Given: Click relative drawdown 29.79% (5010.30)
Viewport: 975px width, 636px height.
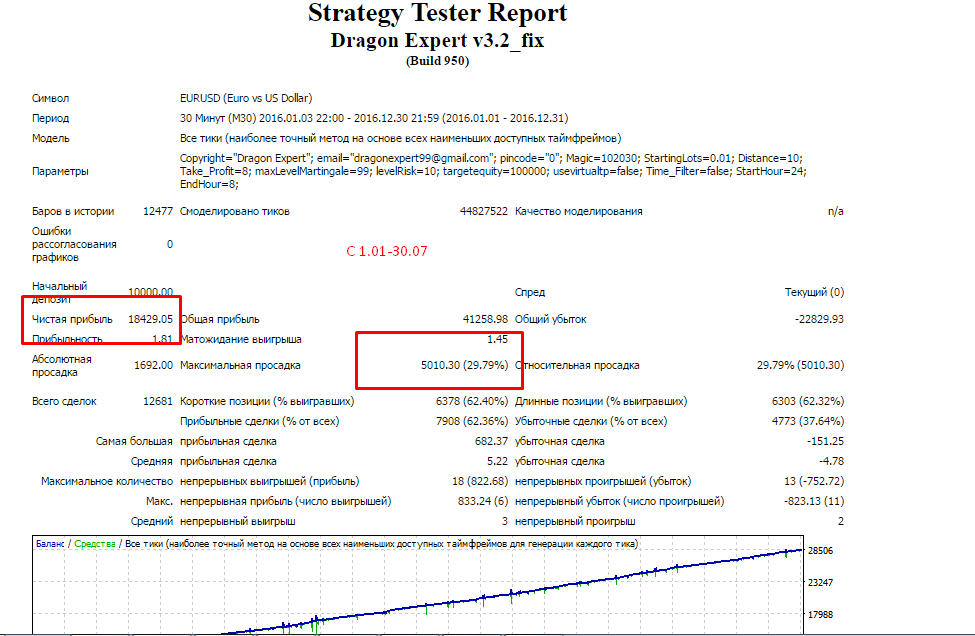Looking at the screenshot, I should [800, 365].
